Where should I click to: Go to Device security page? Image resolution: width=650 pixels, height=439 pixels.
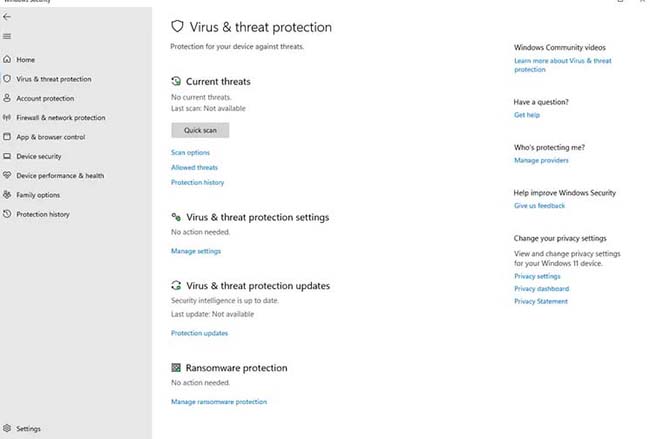(39, 156)
